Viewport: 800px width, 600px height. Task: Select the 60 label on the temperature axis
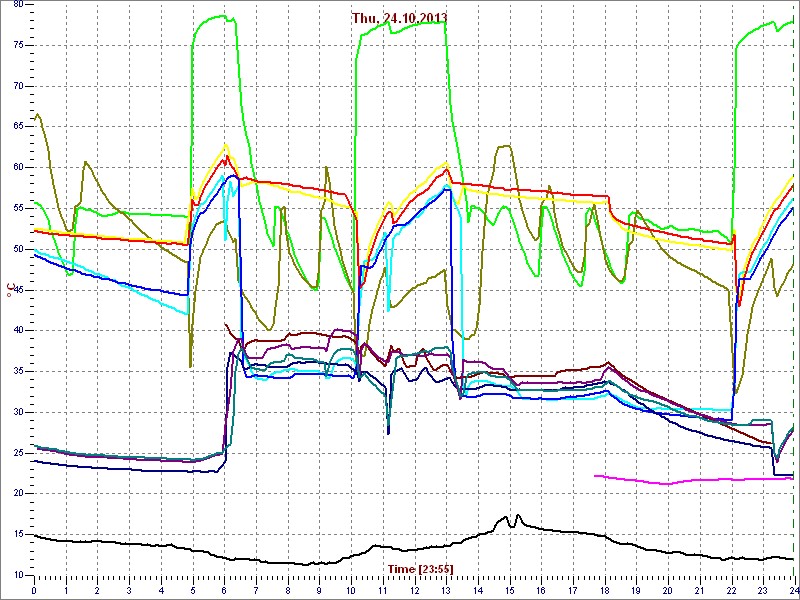point(18,168)
